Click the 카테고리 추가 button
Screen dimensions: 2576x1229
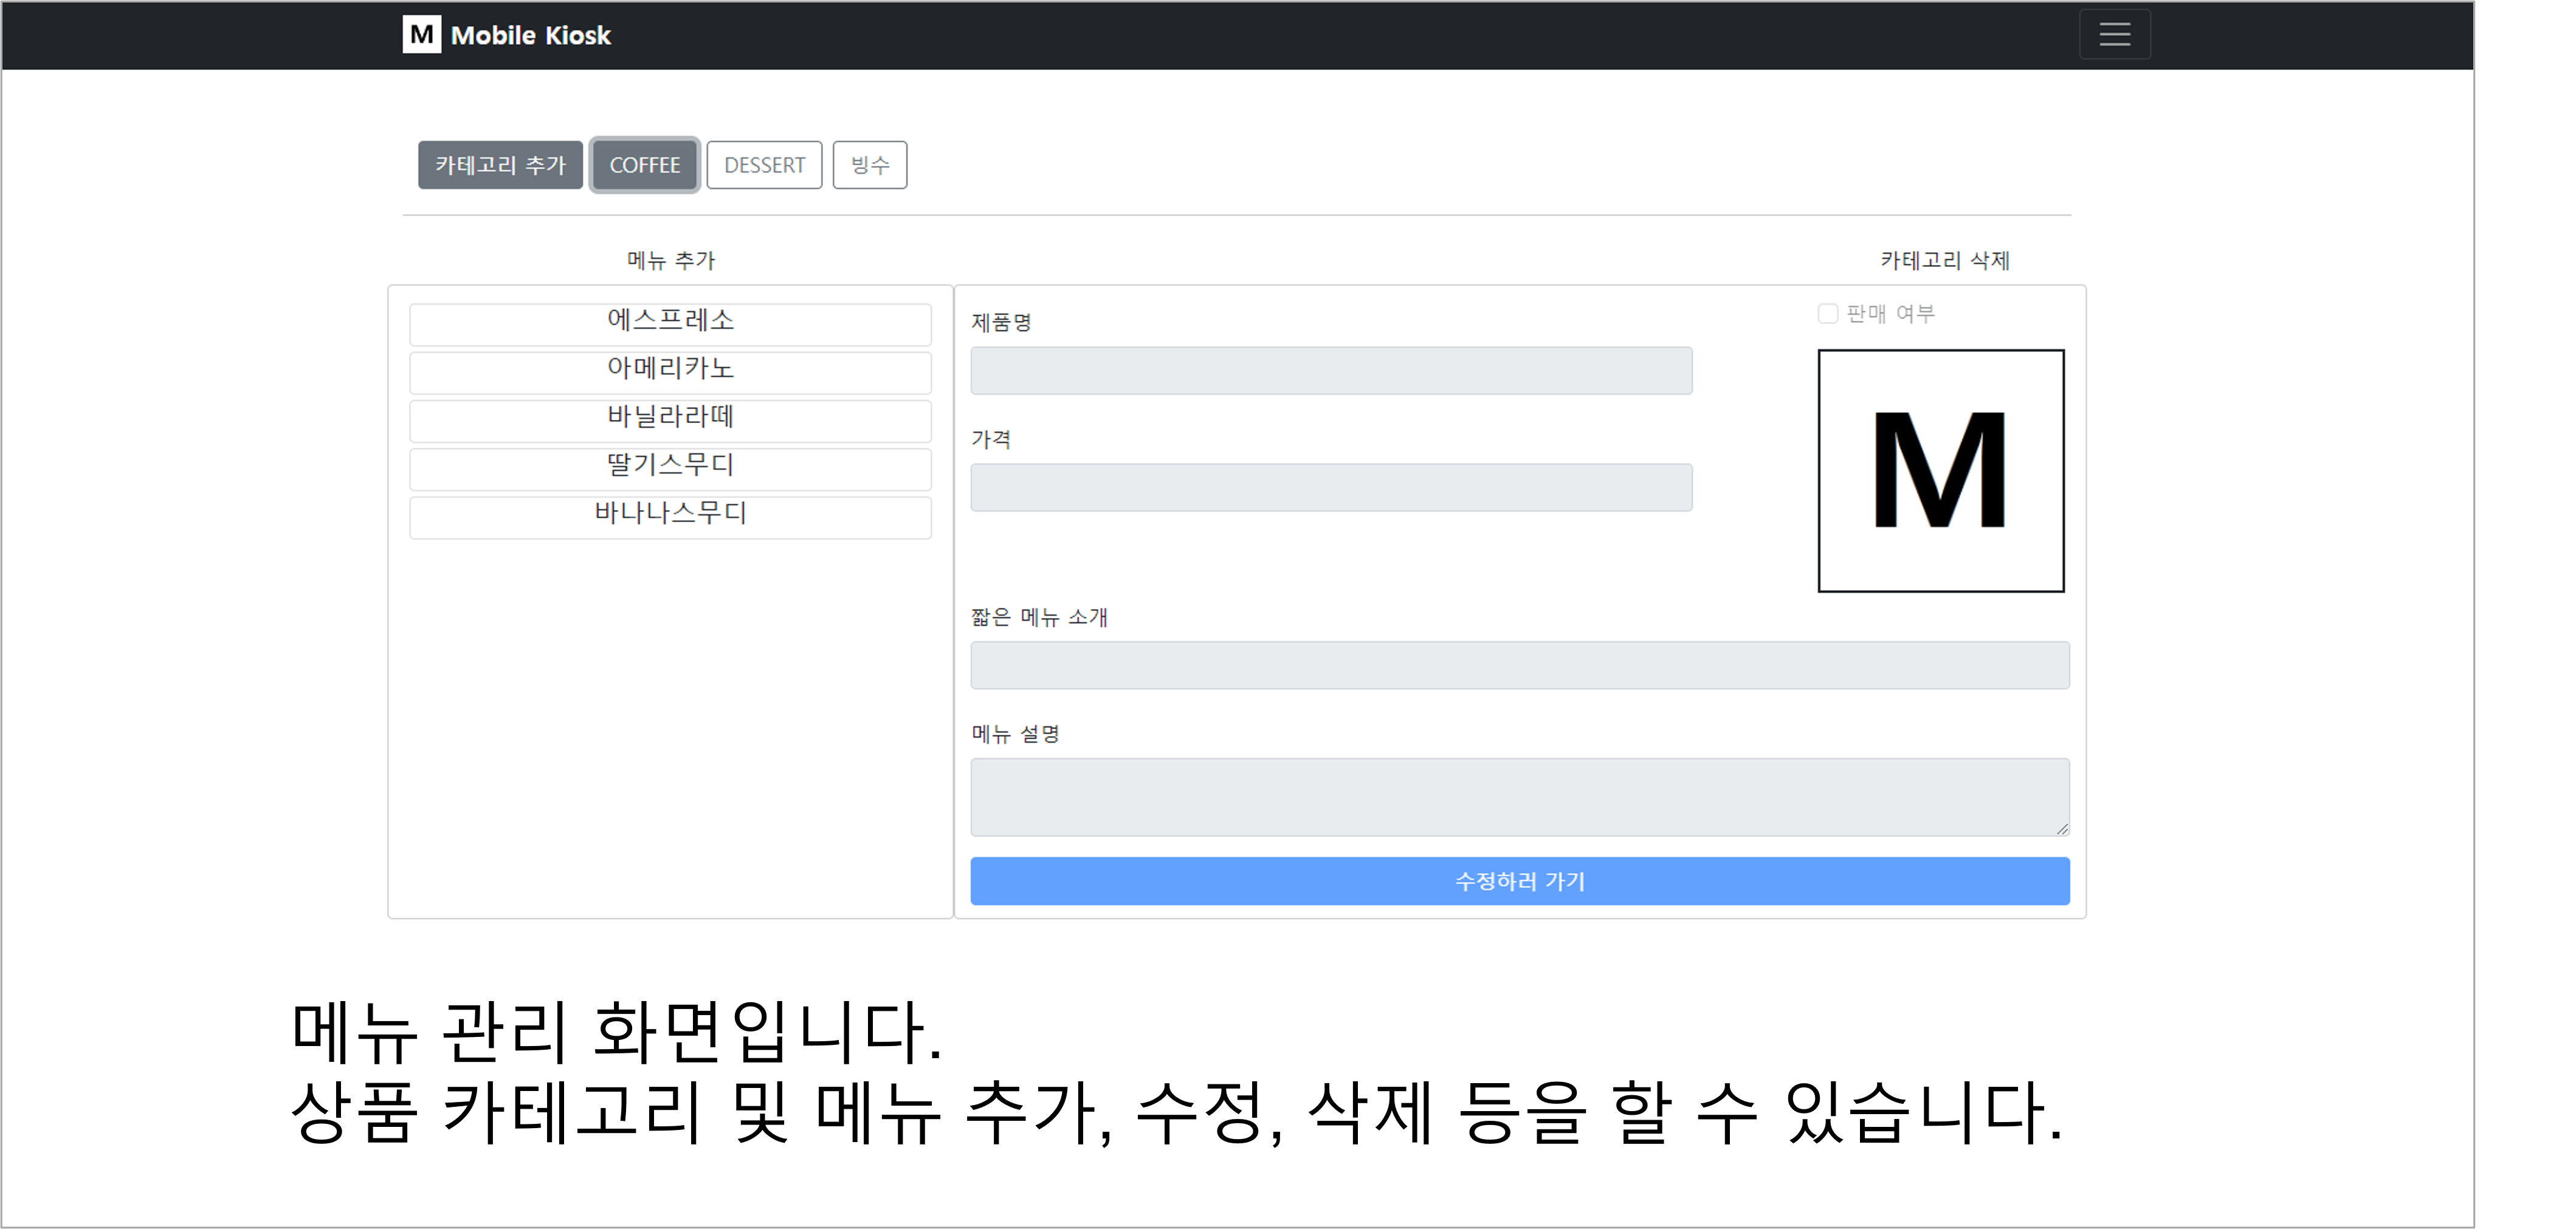pyautogui.click(x=500, y=165)
